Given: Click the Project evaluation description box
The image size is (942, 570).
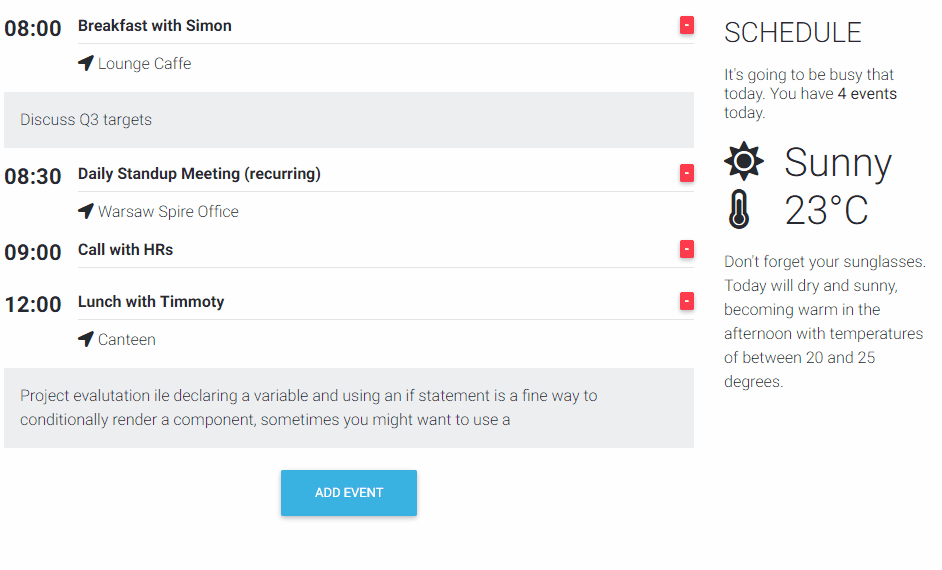Looking at the screenshot, I should pyautogui.click(x=348, y=408).
